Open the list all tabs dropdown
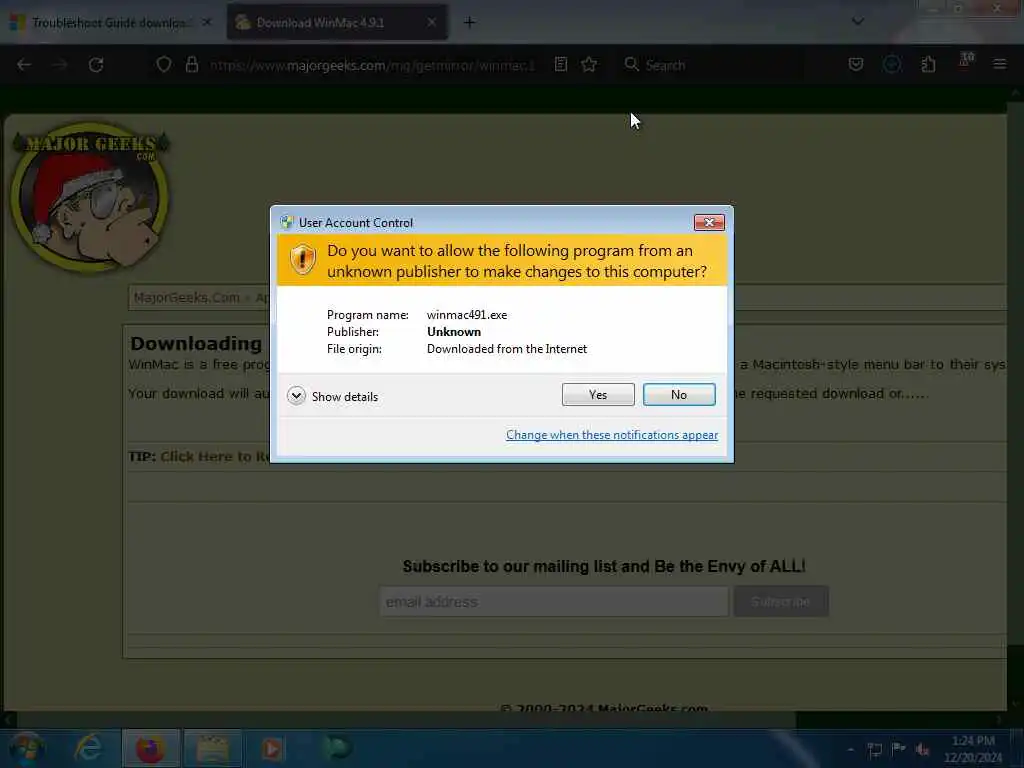The height and width of the screenshot is (768, 1024). pyautogui.click(x=857, y=22)
